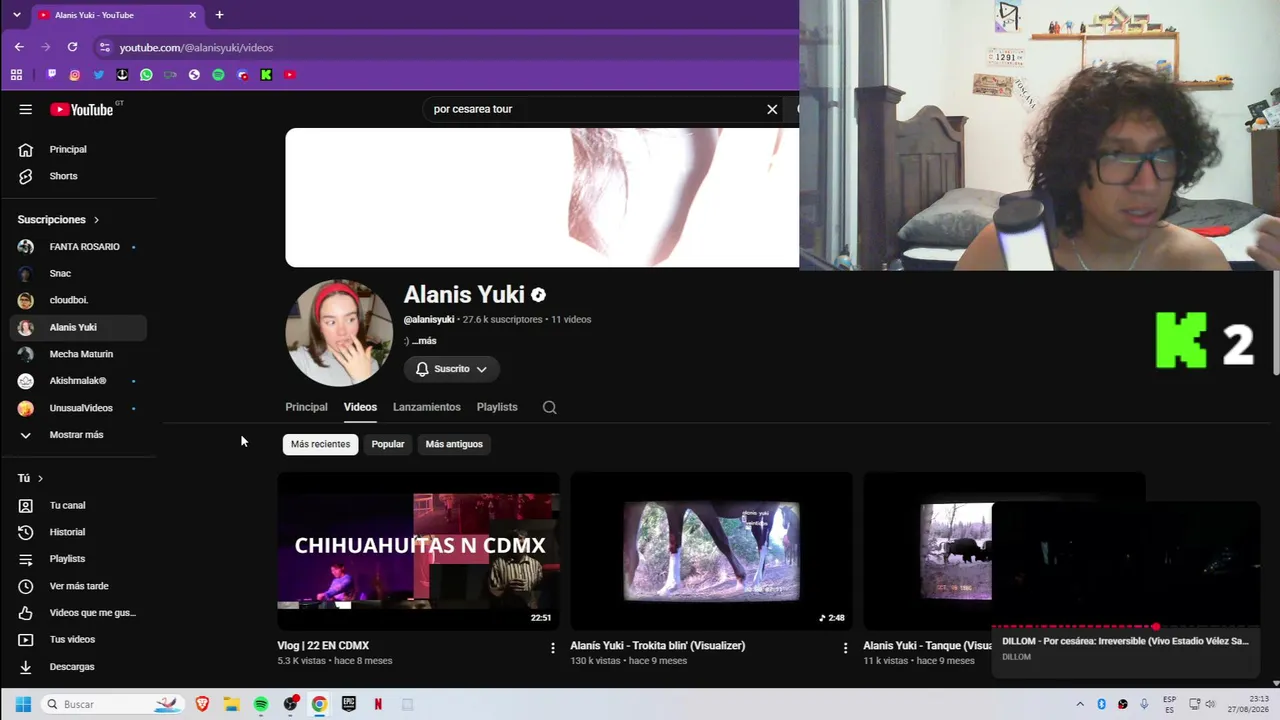Search within the Alanis Yuki channel

pyautogui.click(x=549, y=407)
